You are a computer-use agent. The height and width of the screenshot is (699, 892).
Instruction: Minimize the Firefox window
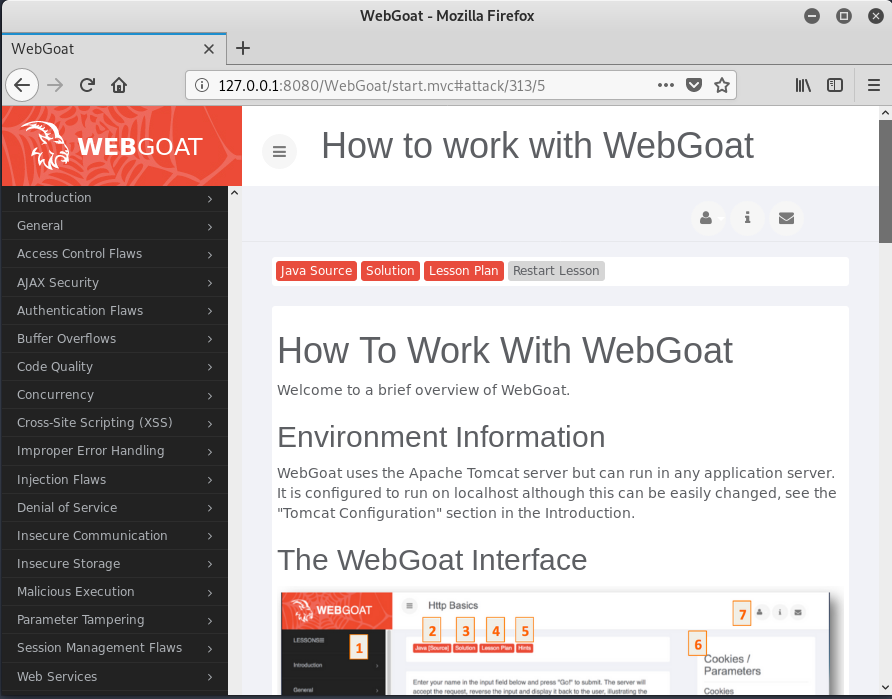click(812, 16)
